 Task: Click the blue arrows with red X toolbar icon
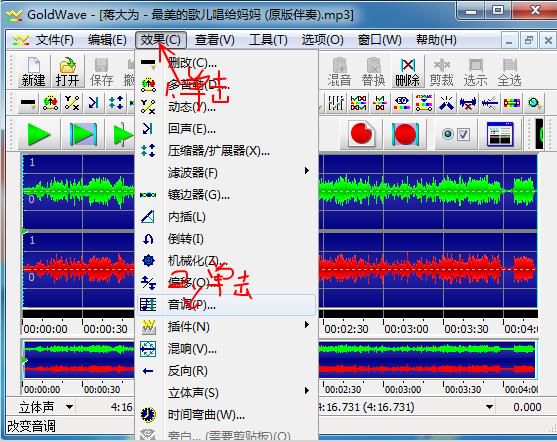pyautogui.click(x=468, y=103)
